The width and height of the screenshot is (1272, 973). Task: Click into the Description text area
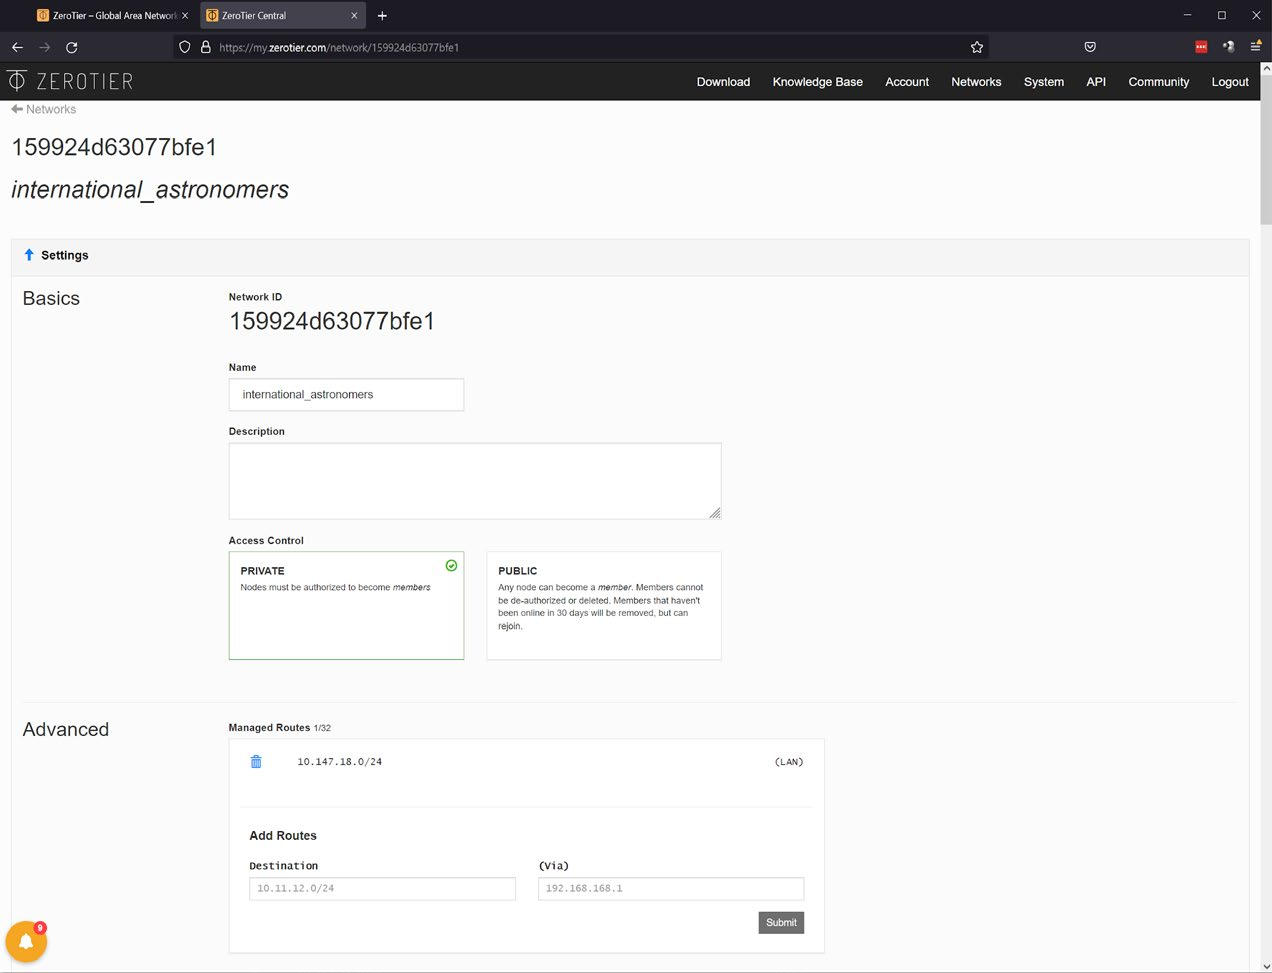(475, 481)
